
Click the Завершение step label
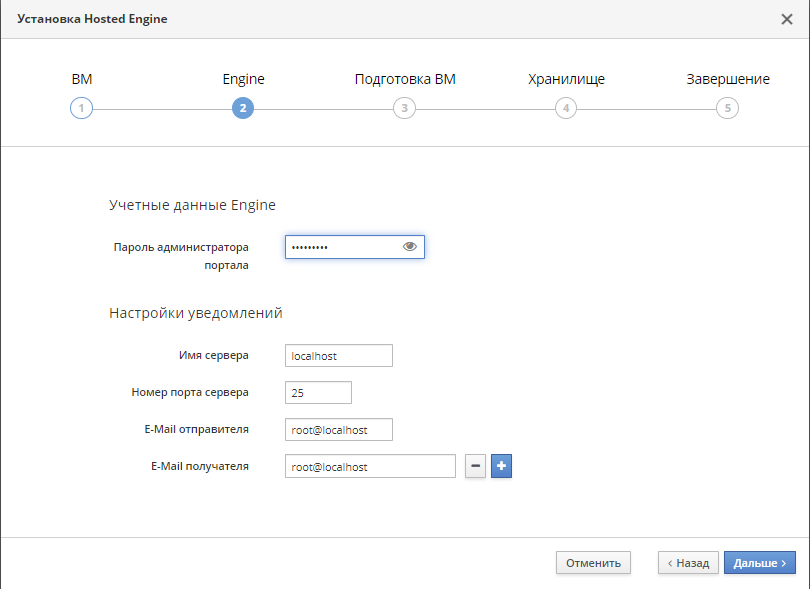click(x=728, y=79)
